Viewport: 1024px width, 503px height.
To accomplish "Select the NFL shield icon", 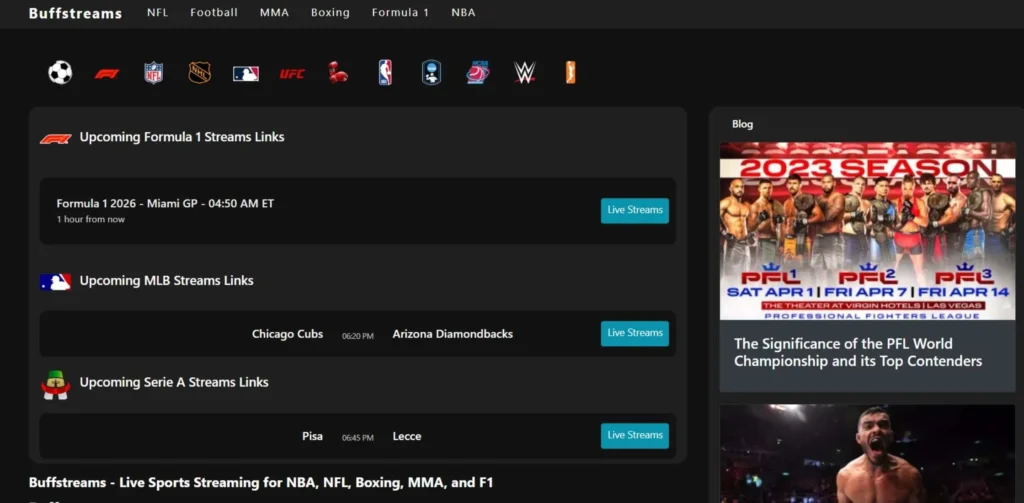I will coord(153,73).
